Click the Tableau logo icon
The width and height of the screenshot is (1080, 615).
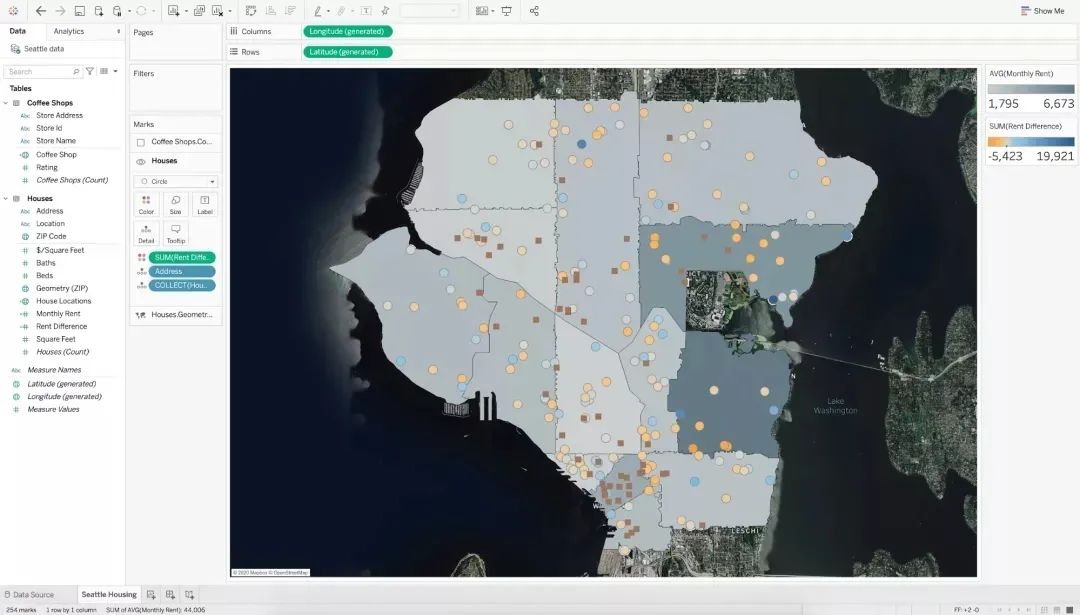click(13, 11)
